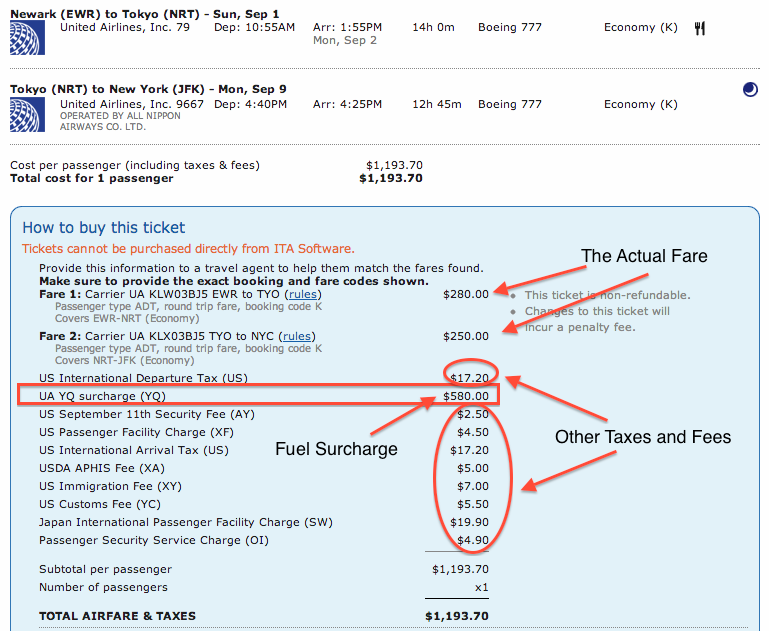The height and width of the screenshot is (631, 769).
Task: Click the $580.00 surcharge amount
Action: click(466, 396)
